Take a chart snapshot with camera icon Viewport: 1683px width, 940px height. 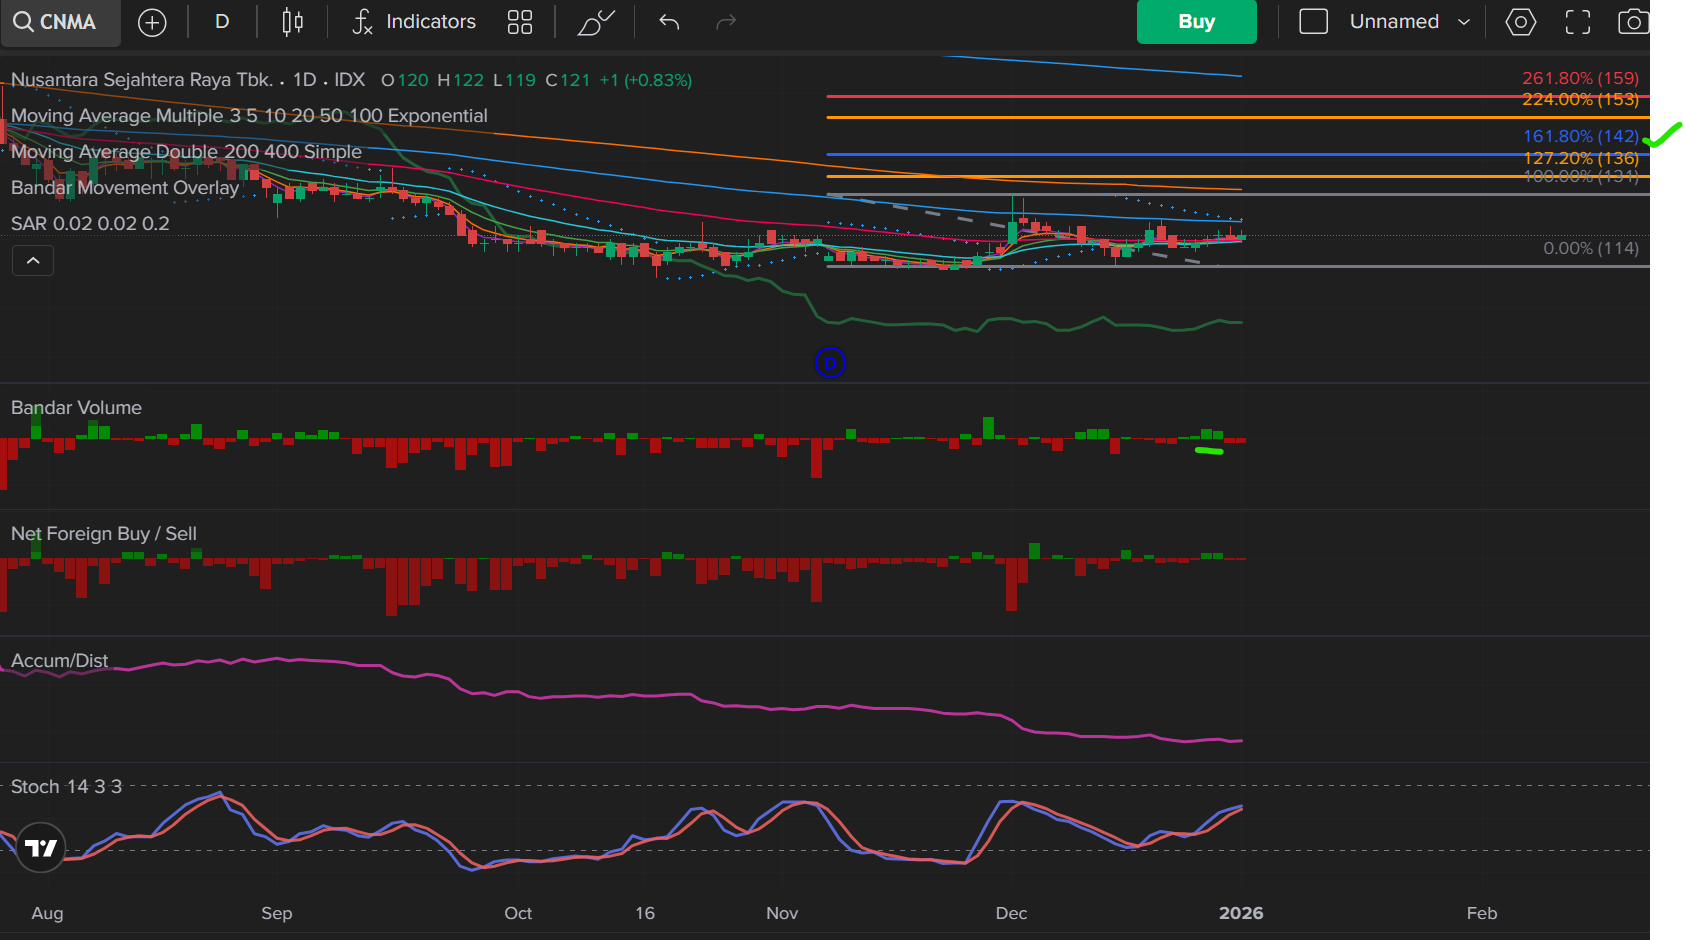point(1633,22)
